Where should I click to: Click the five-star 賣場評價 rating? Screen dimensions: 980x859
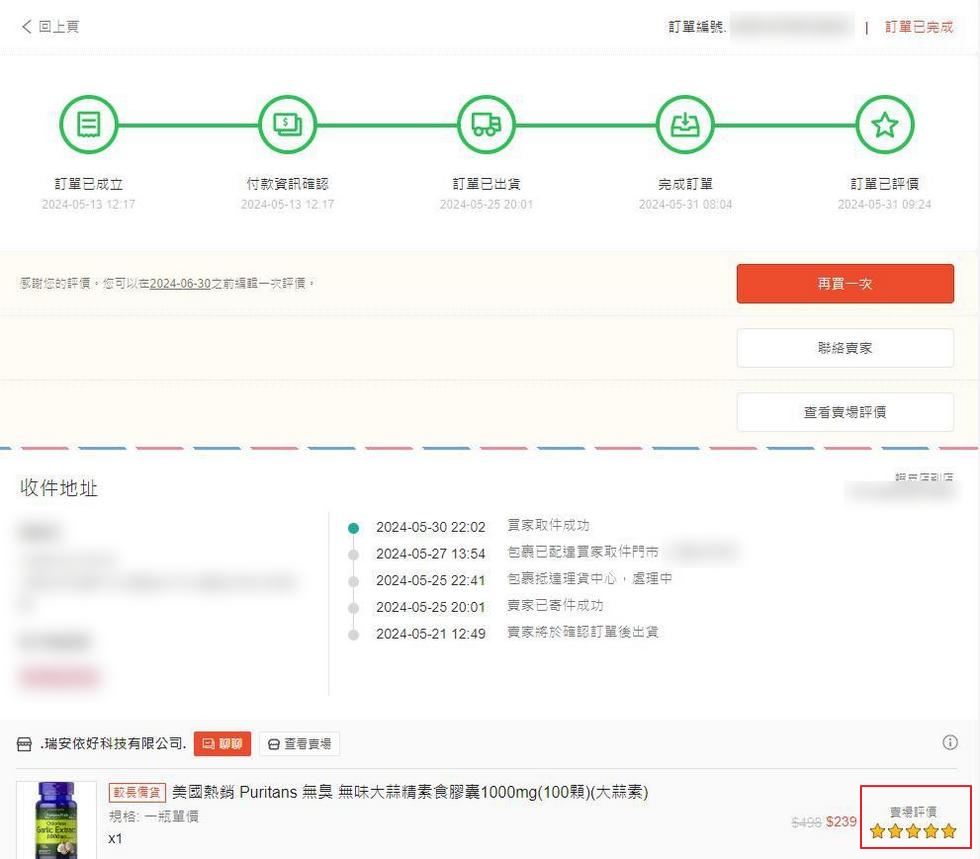coord(913,830)
